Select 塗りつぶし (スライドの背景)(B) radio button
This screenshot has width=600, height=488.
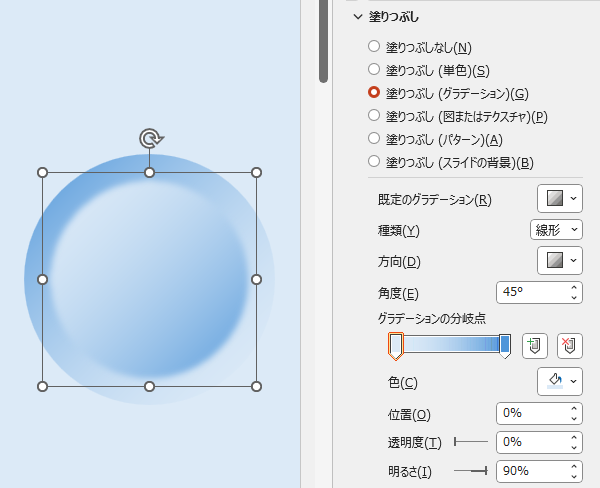click(374, 161)
